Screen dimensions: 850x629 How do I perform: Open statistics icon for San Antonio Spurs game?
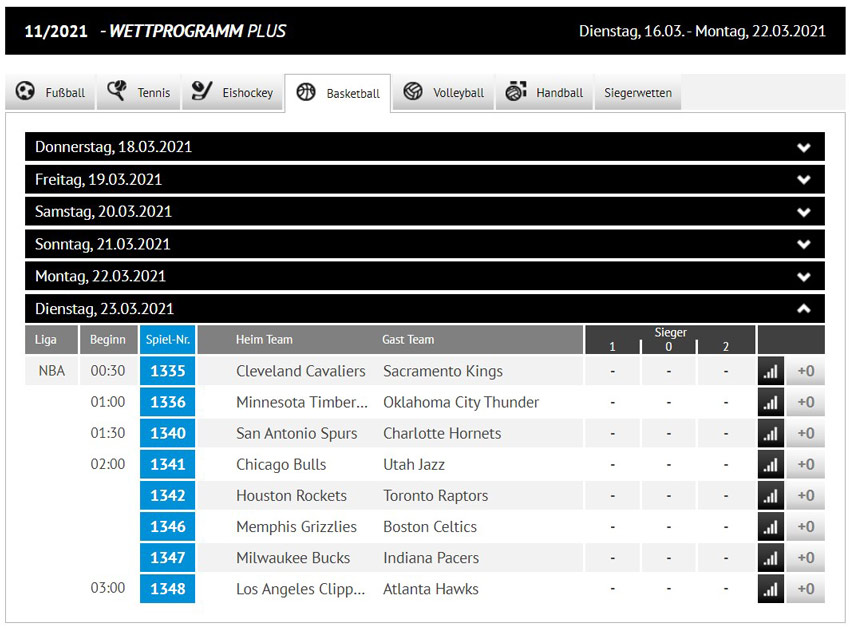[770, 433]
